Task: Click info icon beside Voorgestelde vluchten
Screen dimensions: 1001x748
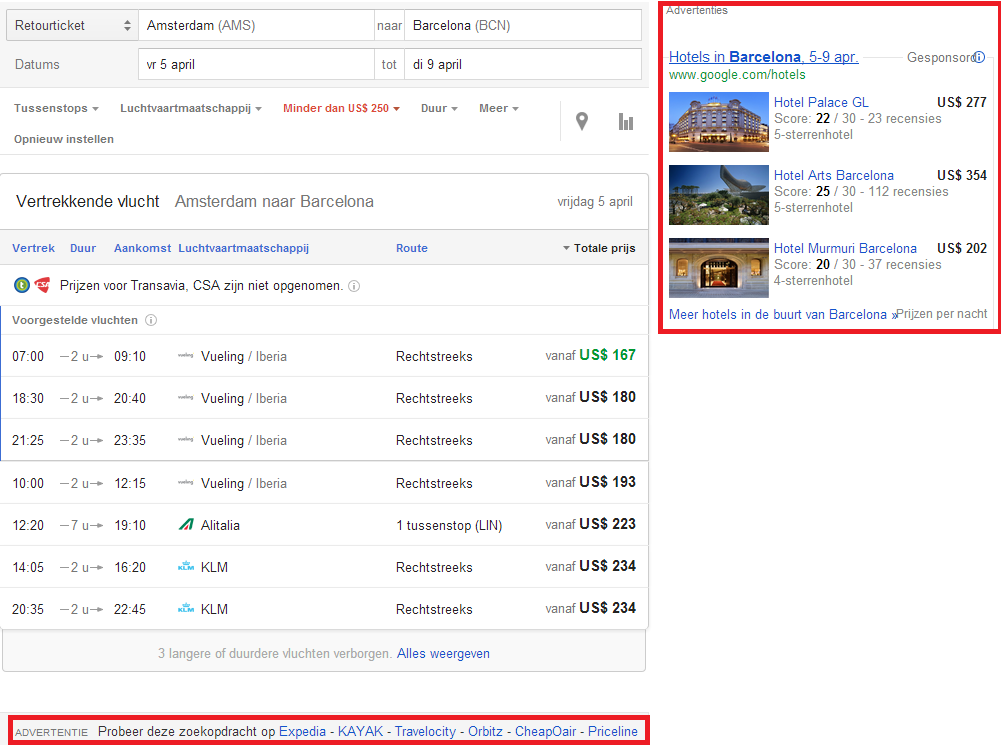Action: pos(151,321)
